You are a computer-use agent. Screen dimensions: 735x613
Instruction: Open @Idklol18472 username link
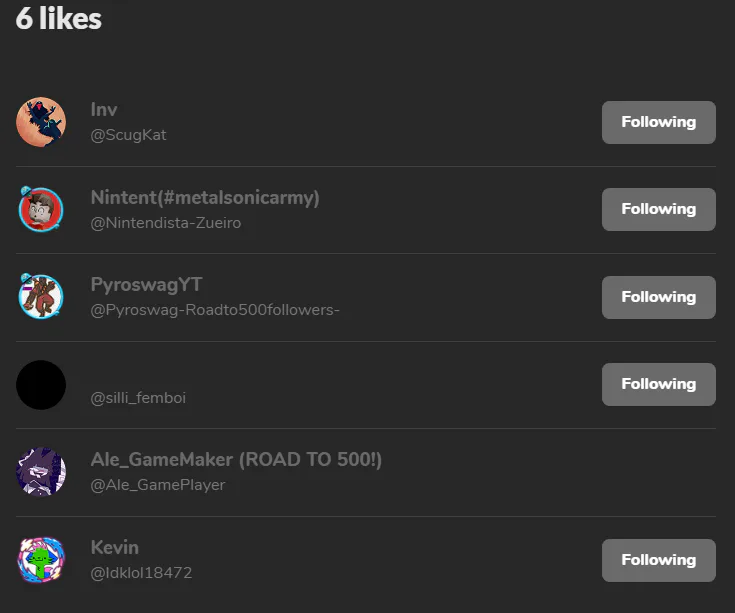pyautogui.click(x=142, y=573)
